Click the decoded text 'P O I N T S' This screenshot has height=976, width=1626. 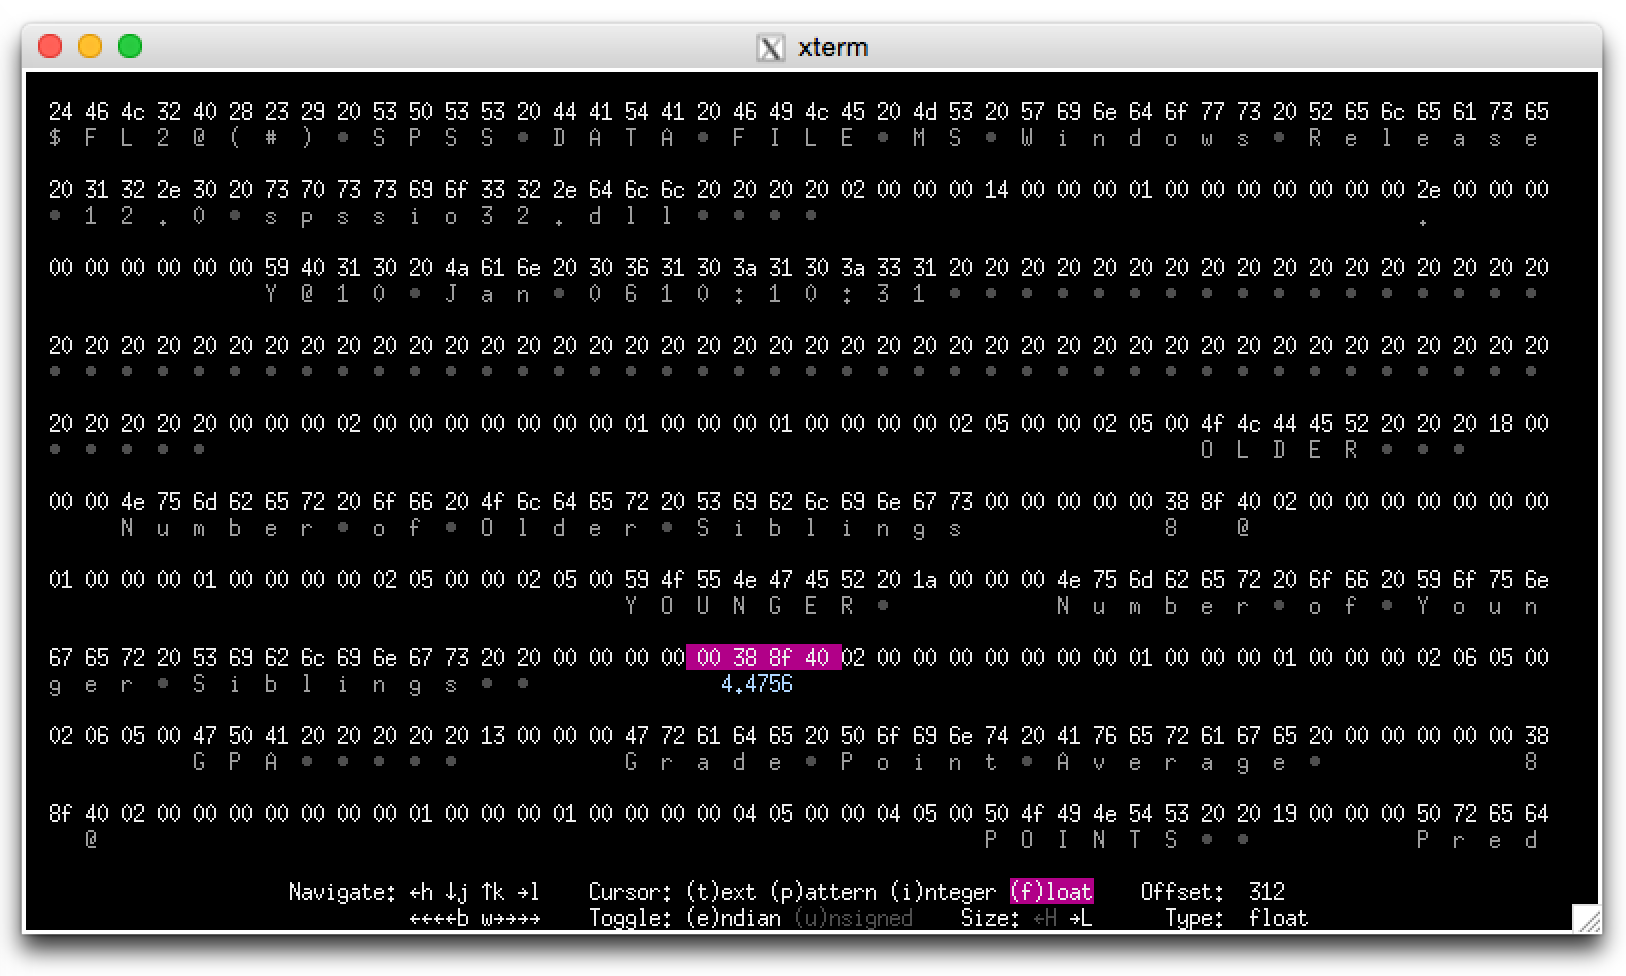pos(1081,840)
